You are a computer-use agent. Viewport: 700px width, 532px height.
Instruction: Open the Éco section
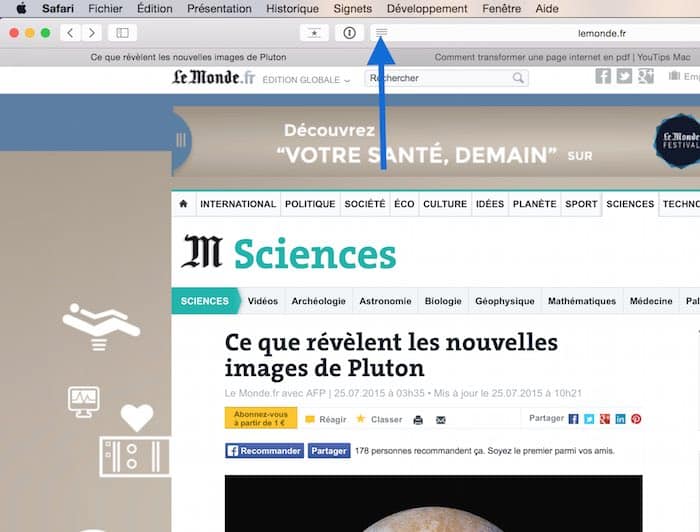click(x=404, y=204)
